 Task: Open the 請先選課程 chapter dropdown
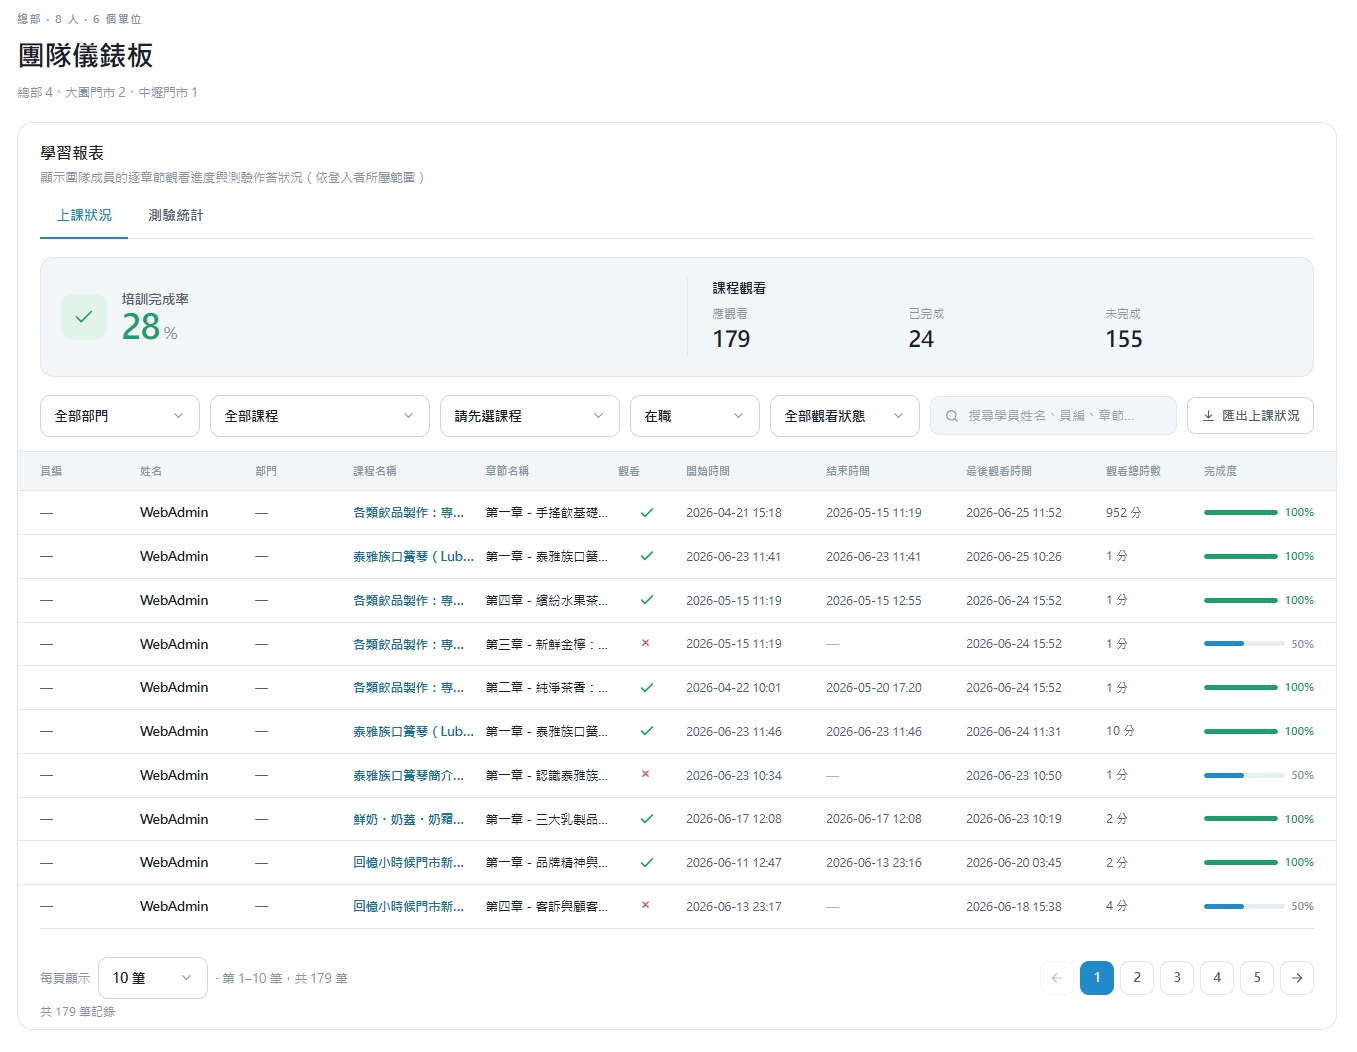[x=530, y=416]
